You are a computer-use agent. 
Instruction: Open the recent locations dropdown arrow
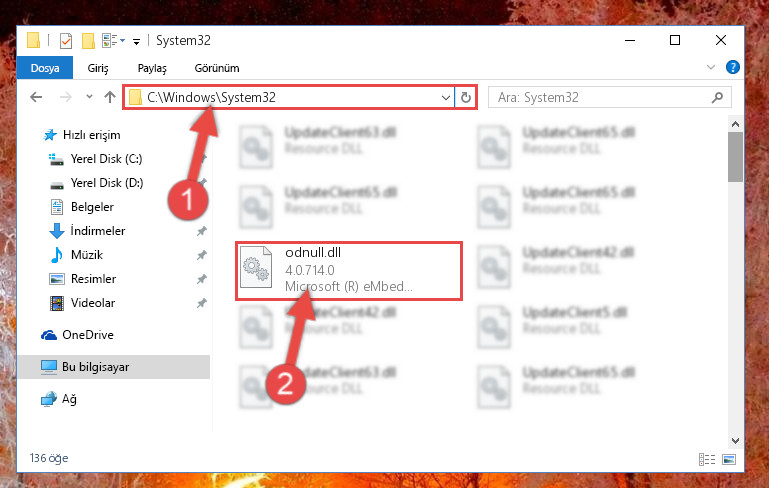89,97
